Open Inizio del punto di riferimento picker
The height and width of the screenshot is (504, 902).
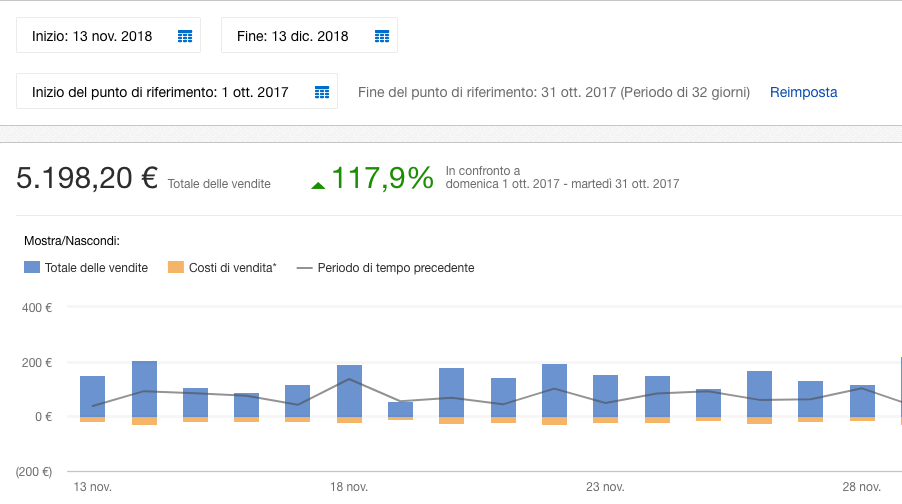160,92
